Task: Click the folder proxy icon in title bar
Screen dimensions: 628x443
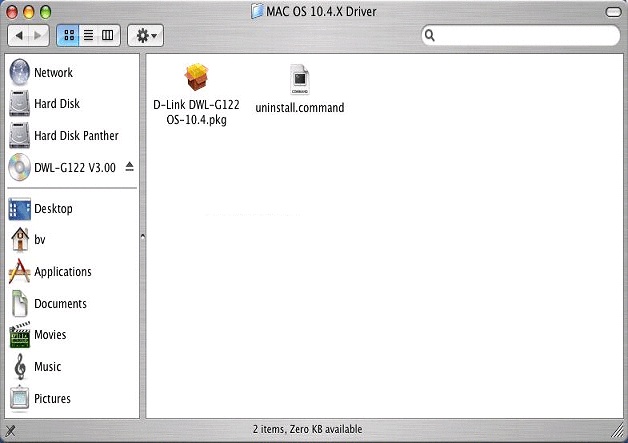Action: 257,11
